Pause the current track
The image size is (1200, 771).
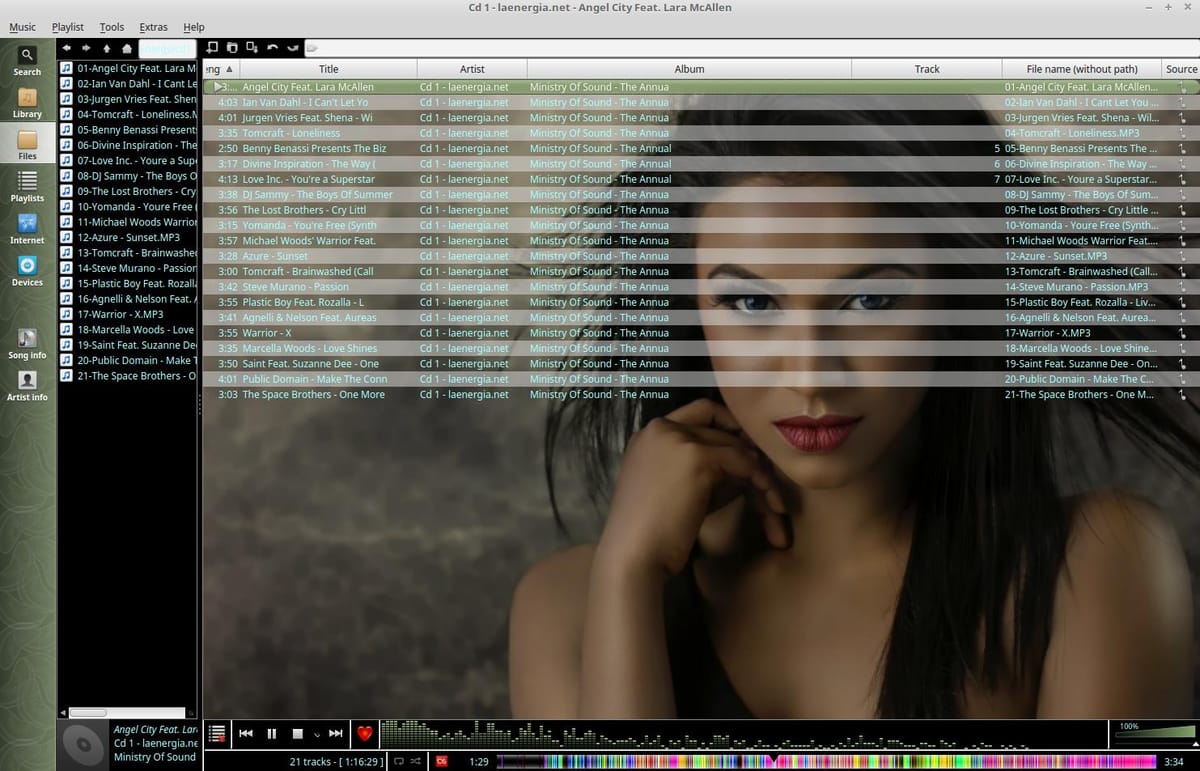pyautogui.click(x=271, y=734)
